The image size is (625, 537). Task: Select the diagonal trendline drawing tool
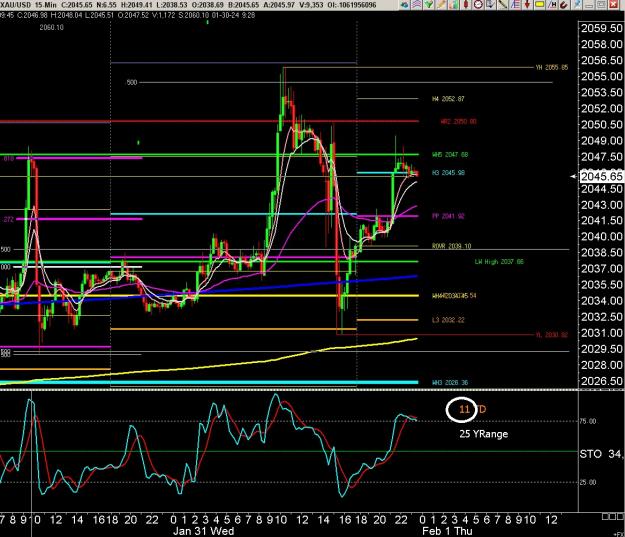[503, 4]
